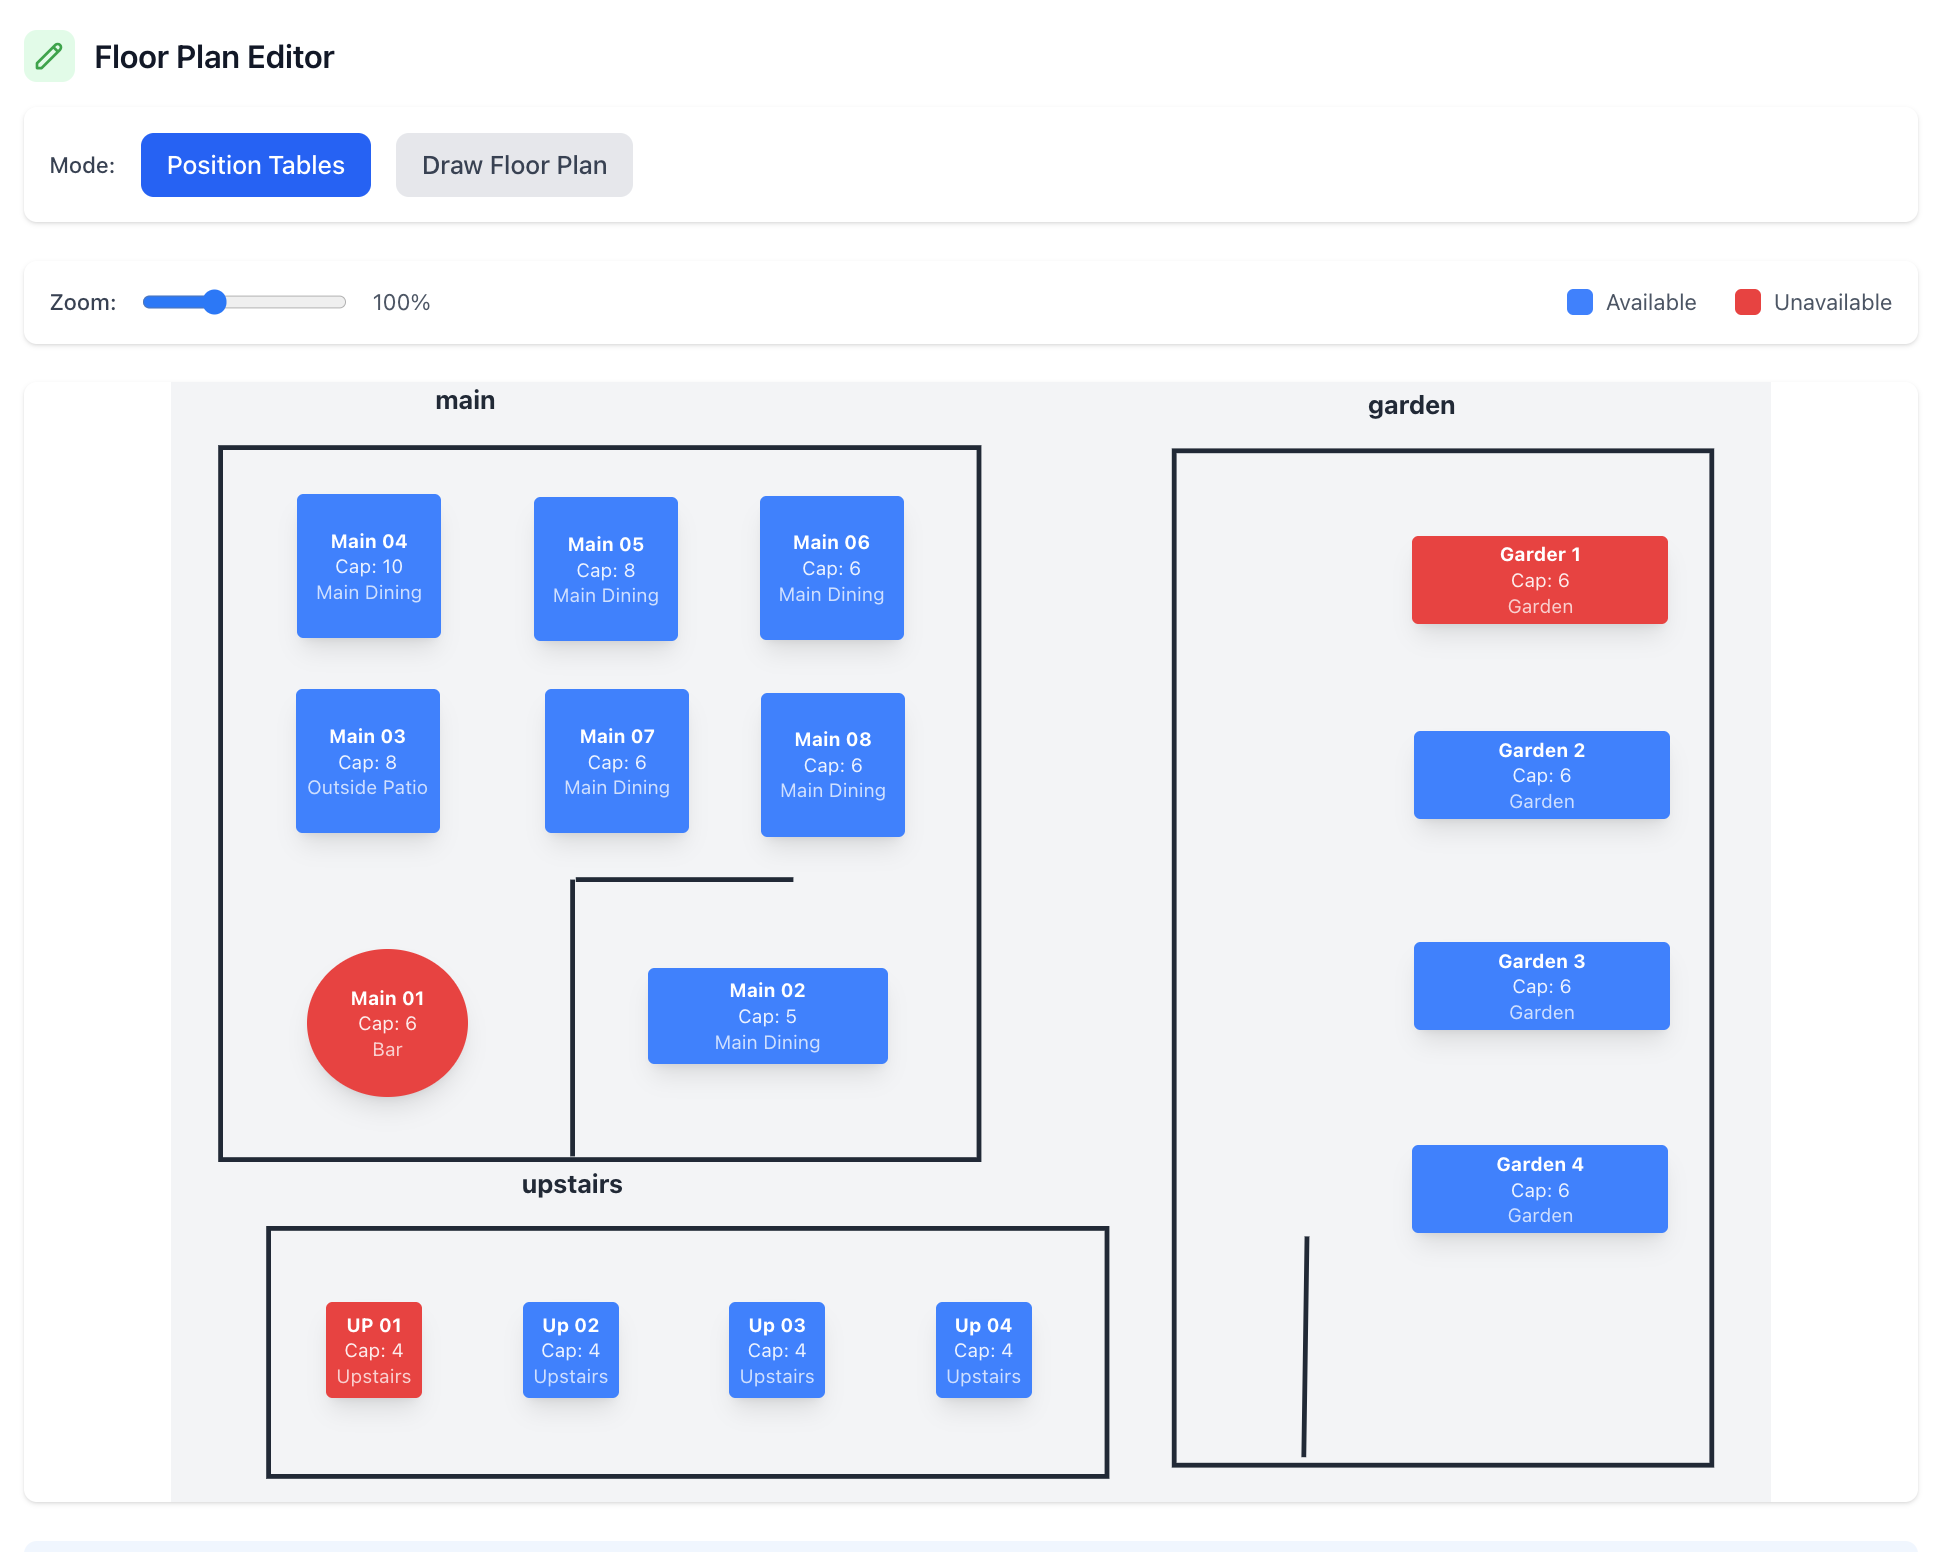Click the Main 08 table
The height and width of the screenshot is (1552, 1952).
click(832, 765)
